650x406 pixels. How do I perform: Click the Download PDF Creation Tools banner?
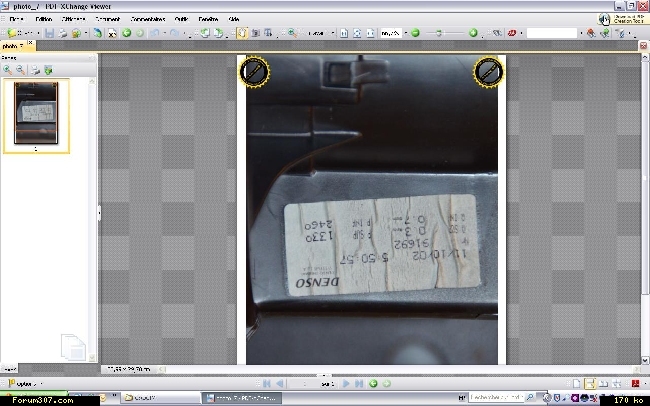621,19
